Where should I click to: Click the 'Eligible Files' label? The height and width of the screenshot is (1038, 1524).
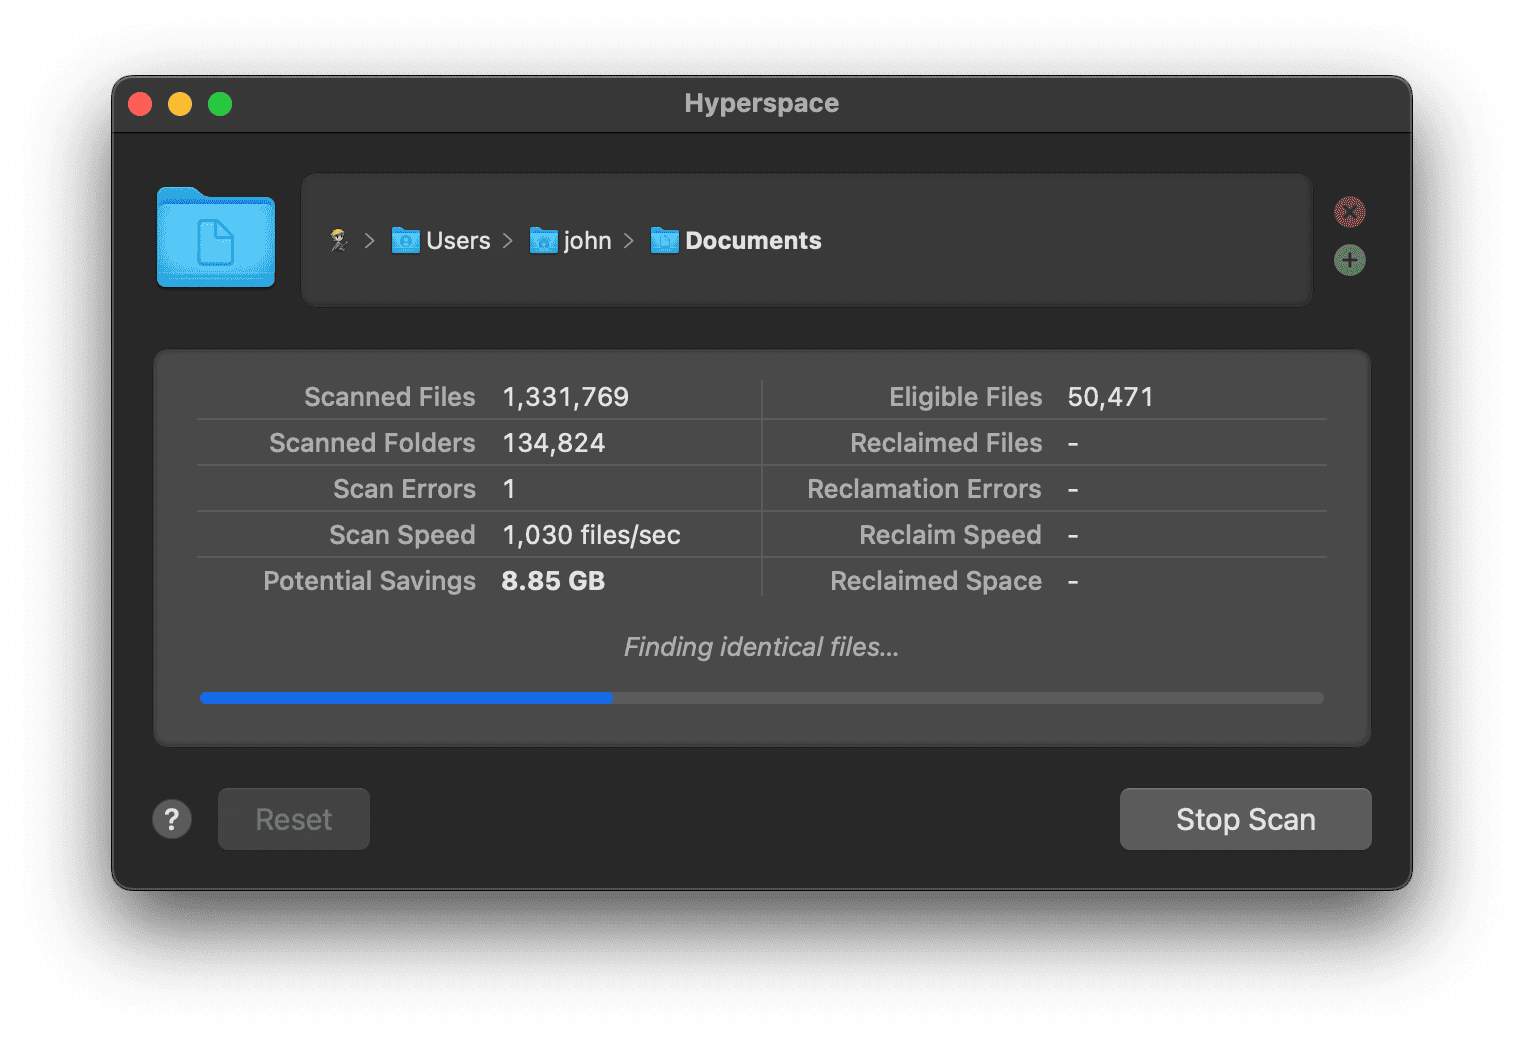click(x=965, y=397)
